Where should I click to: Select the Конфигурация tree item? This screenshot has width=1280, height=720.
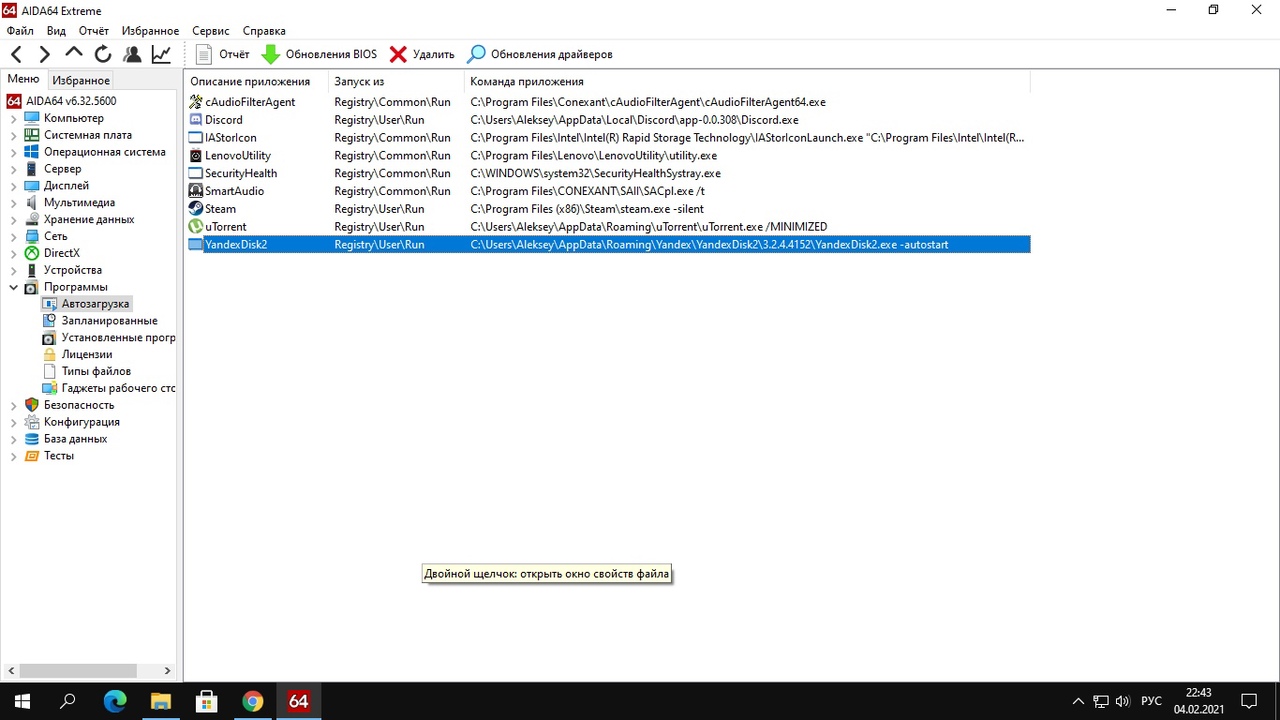tap(82, 422)
